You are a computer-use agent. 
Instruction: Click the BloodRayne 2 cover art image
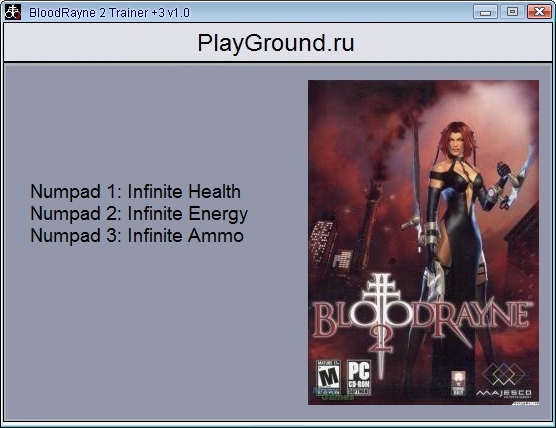coord(423,243)
